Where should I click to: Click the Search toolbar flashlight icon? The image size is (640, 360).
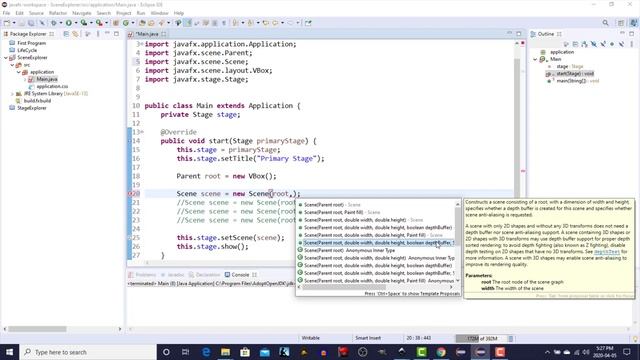[161, 23]
